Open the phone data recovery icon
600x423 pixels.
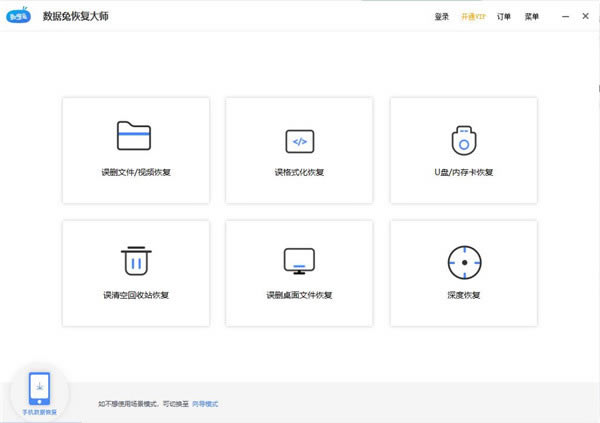(x=39, y=388)
